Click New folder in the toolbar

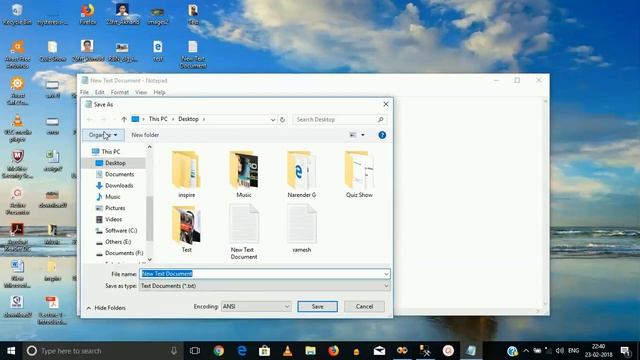[145, 135]
